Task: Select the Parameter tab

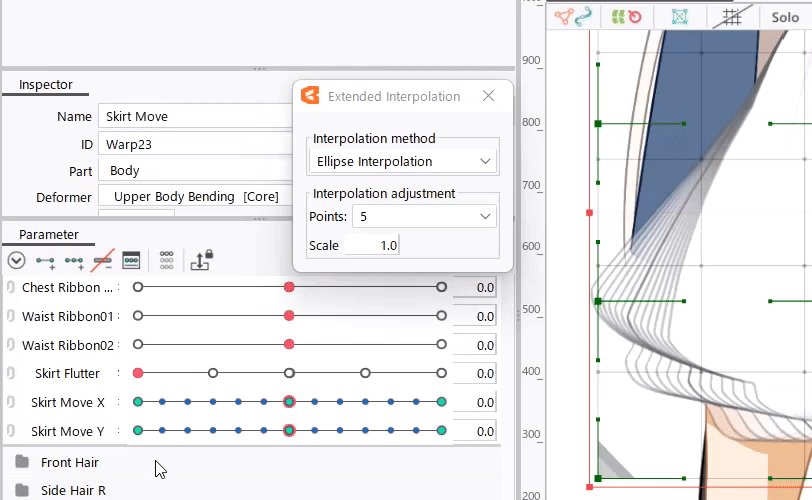Action: [49, 234]
